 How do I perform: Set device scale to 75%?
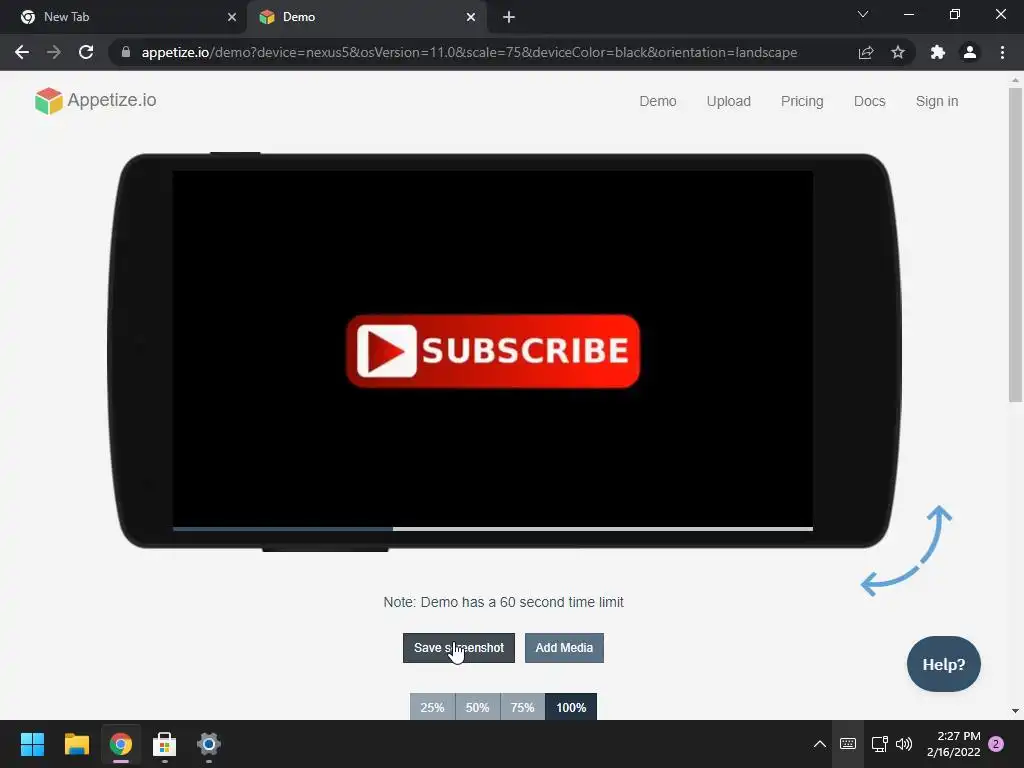pos(522,707)
